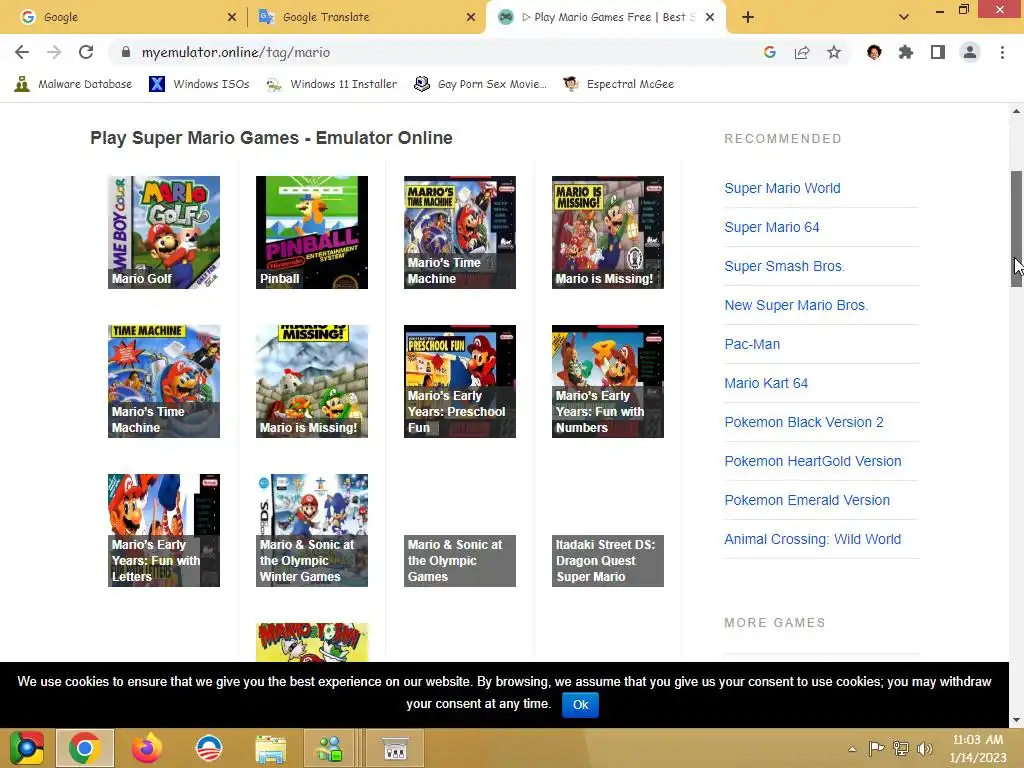Open the Mario & Yoshi thumbnail

tap(312, 642)
